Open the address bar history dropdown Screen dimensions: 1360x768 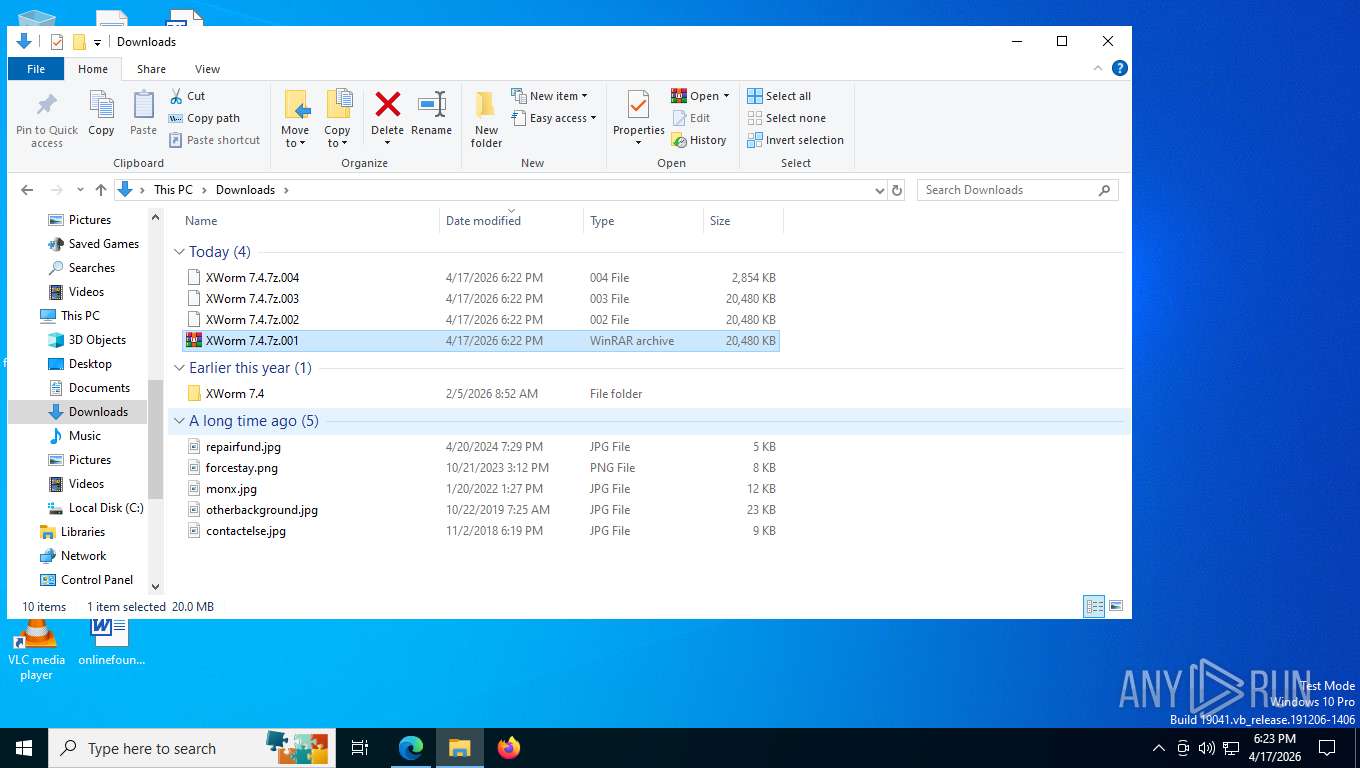(x=879, y=190)
